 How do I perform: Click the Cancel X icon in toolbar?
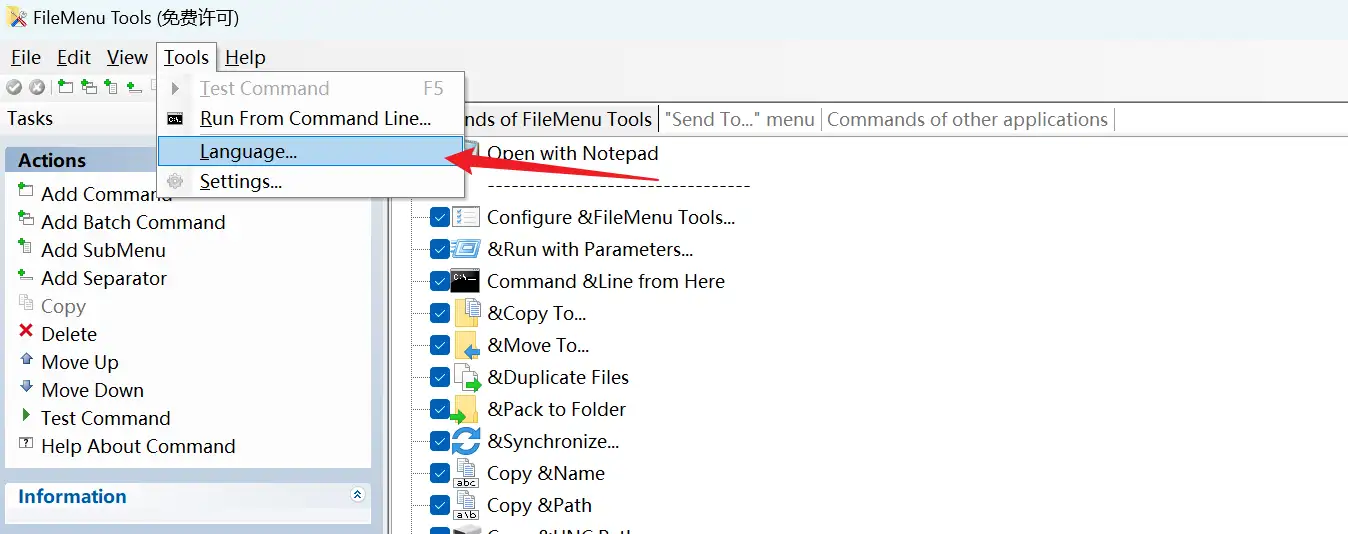pyautogui.click(x=37, y=87)
